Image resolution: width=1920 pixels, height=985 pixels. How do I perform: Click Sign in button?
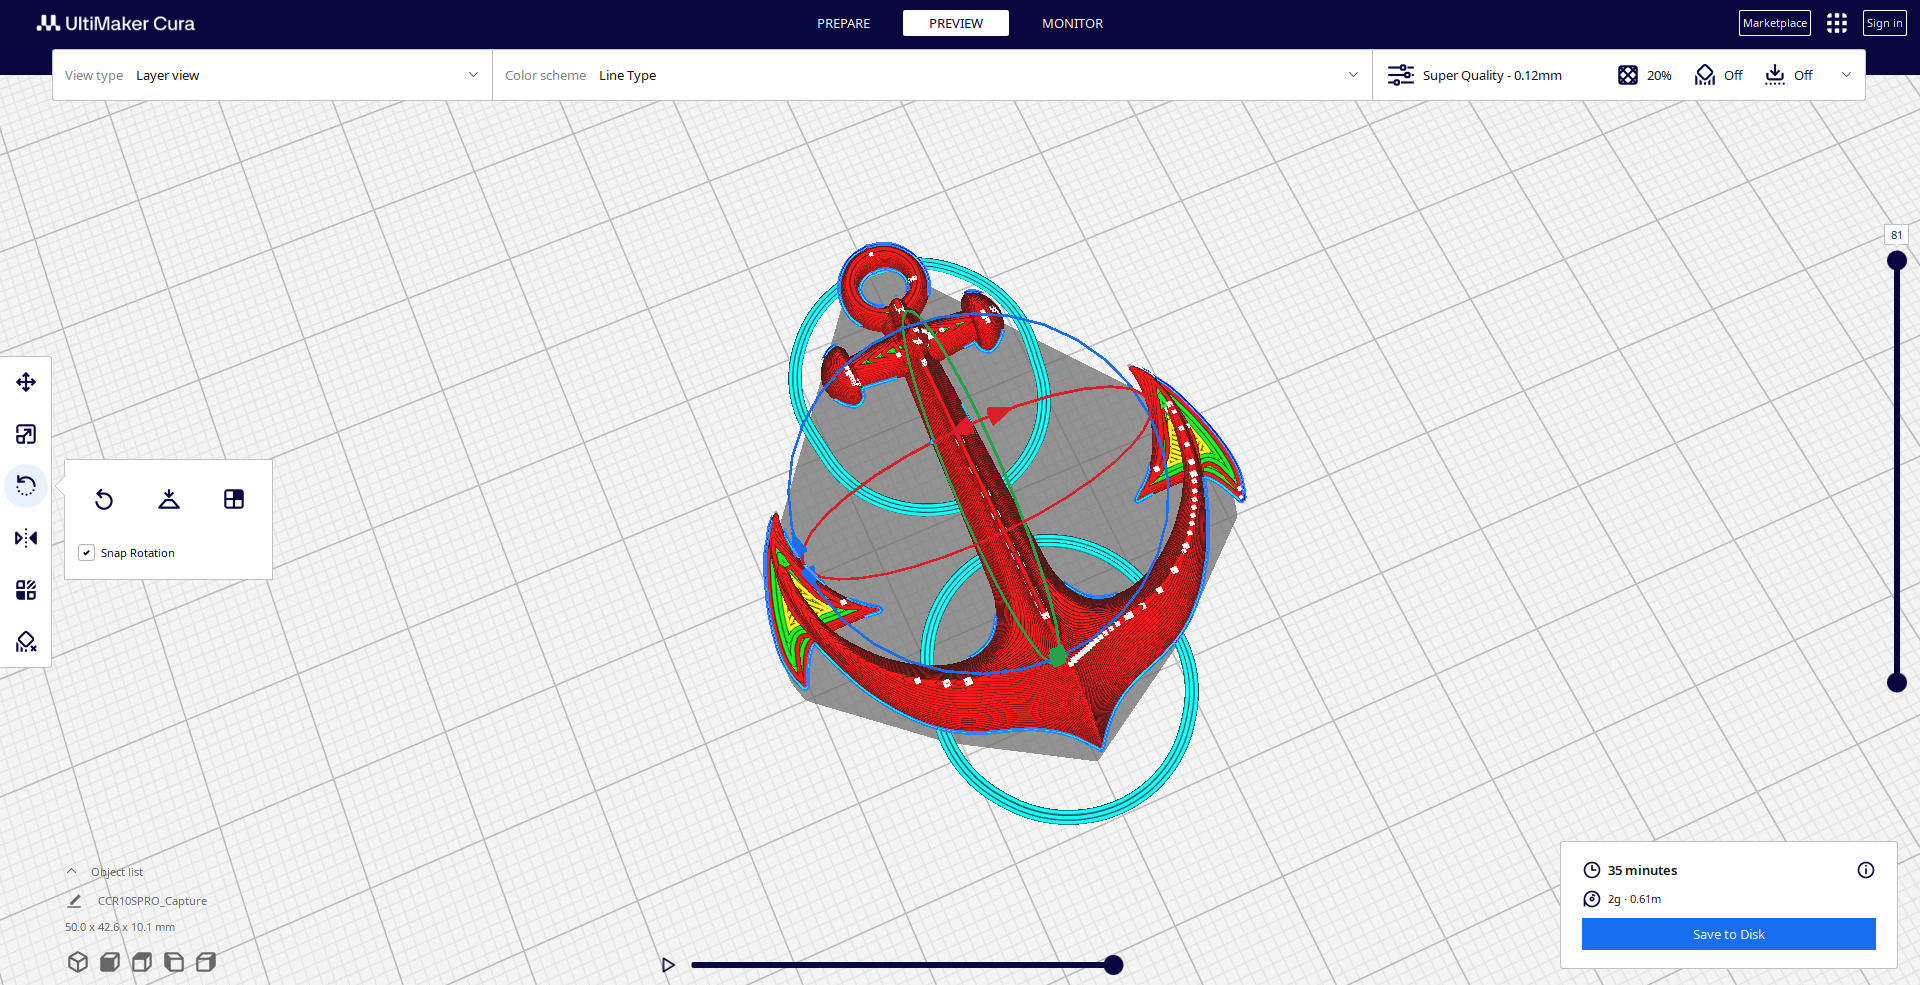point(1885,23)
